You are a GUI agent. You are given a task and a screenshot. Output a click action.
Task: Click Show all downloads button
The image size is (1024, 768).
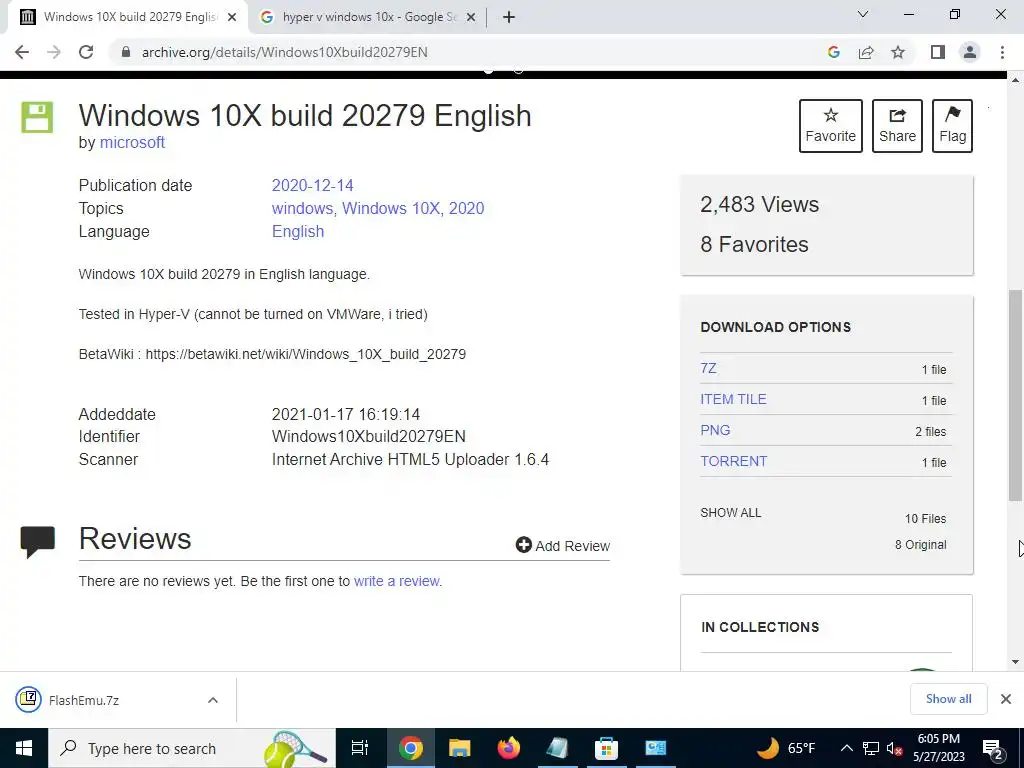948,699
